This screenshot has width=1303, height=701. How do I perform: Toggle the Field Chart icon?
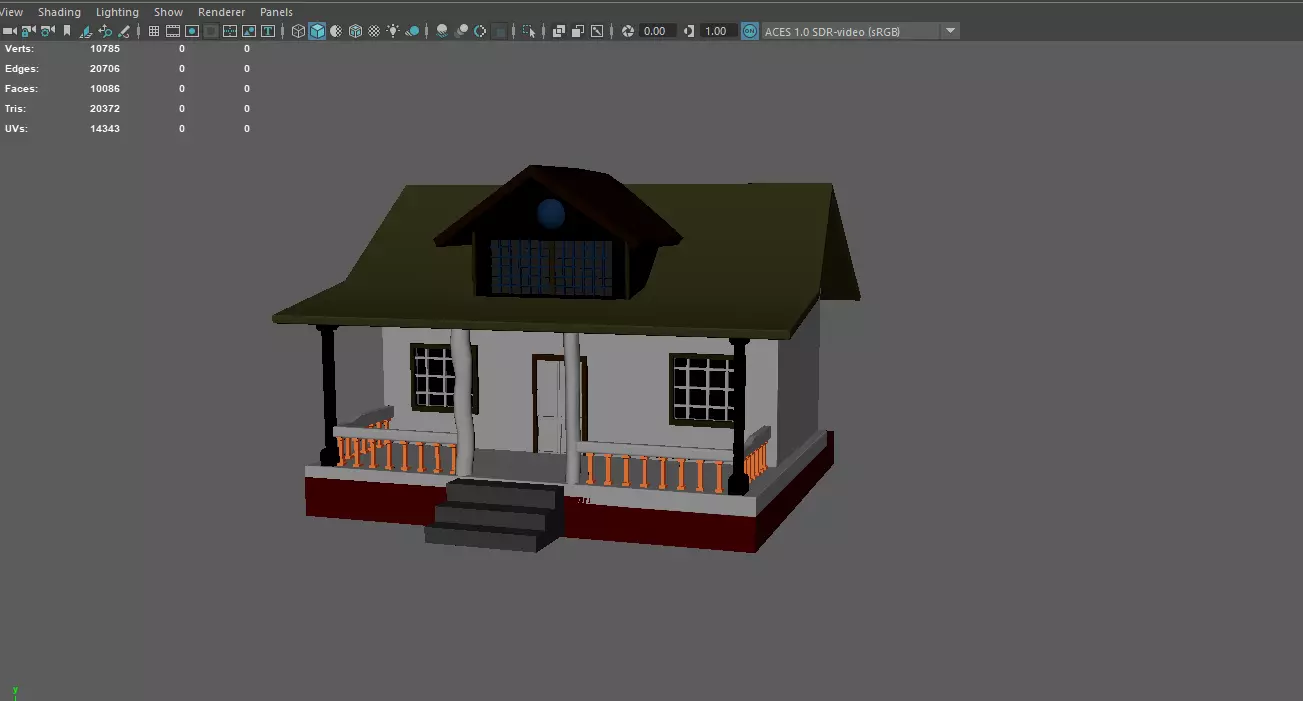click(230, 31)
